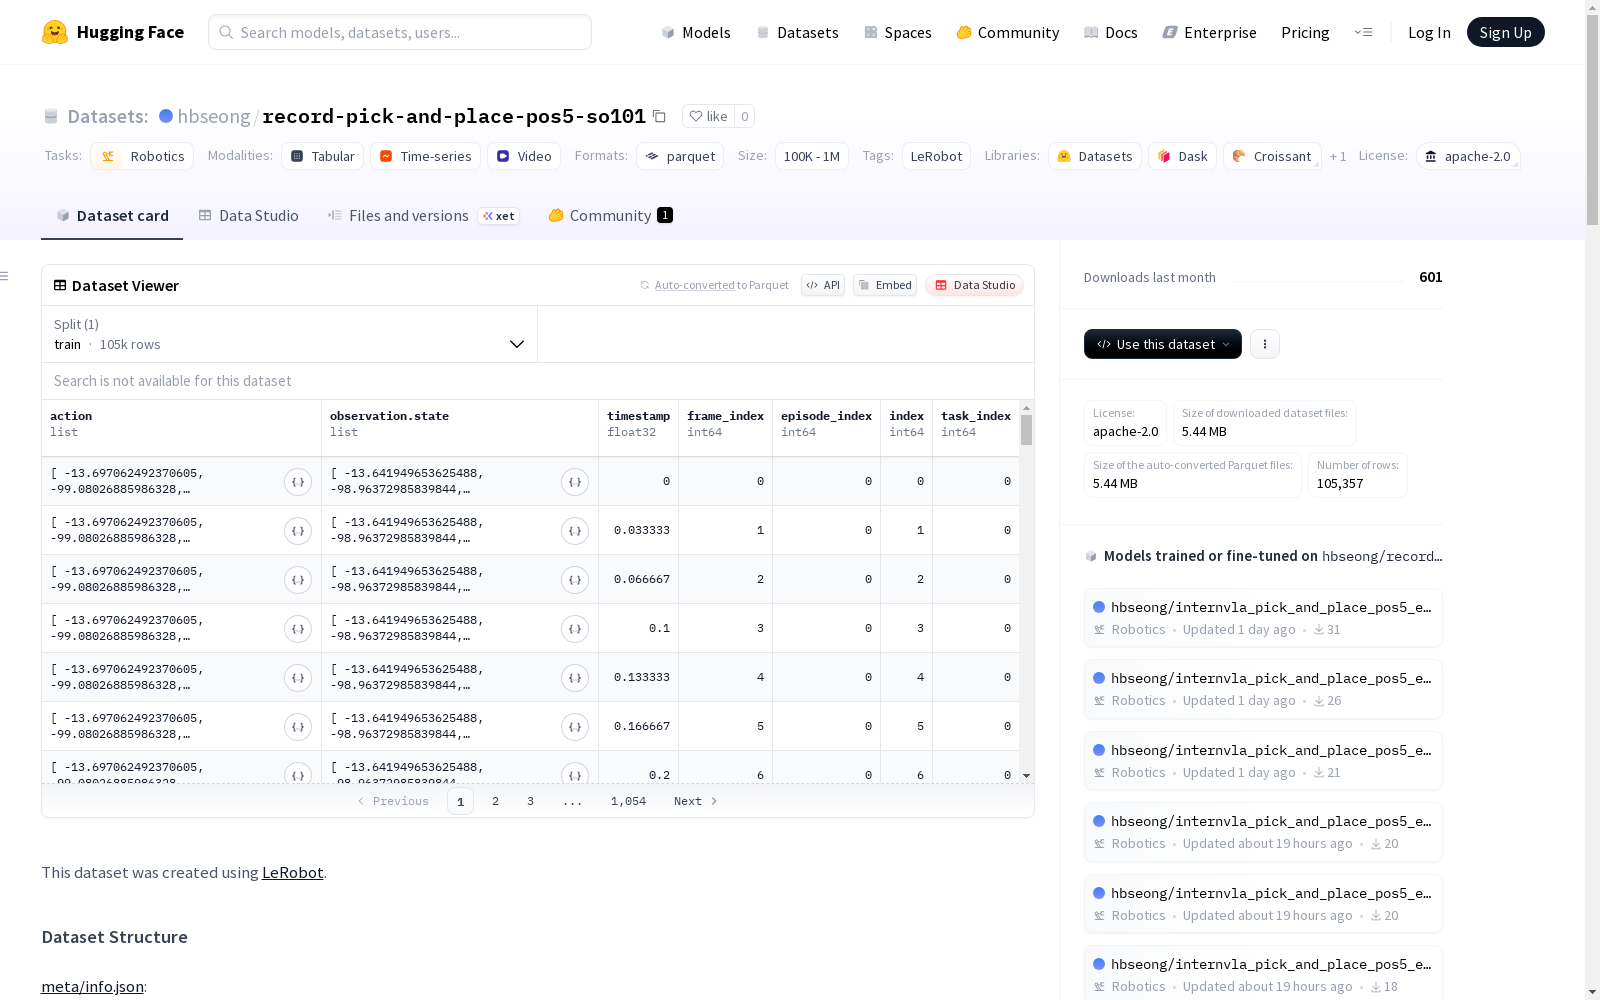Go to page 3 of the dataset
1600x1000 pixels.
(530, 801)
